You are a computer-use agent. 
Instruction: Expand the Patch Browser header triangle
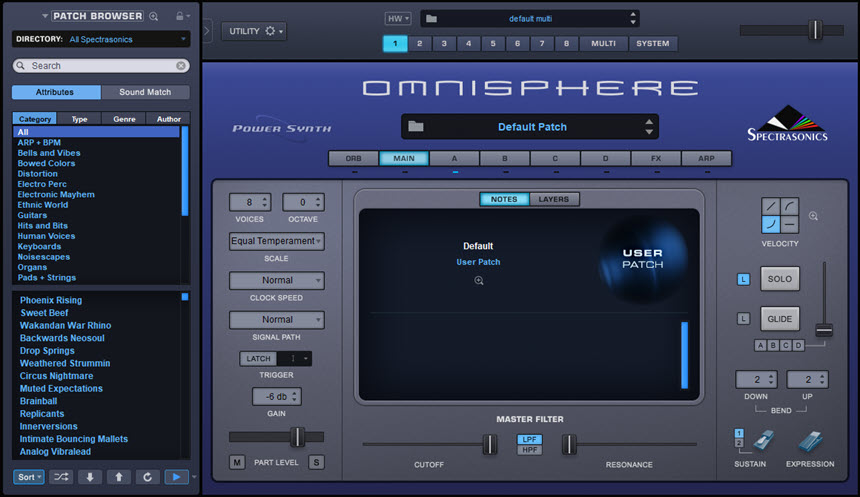[45, 16]
